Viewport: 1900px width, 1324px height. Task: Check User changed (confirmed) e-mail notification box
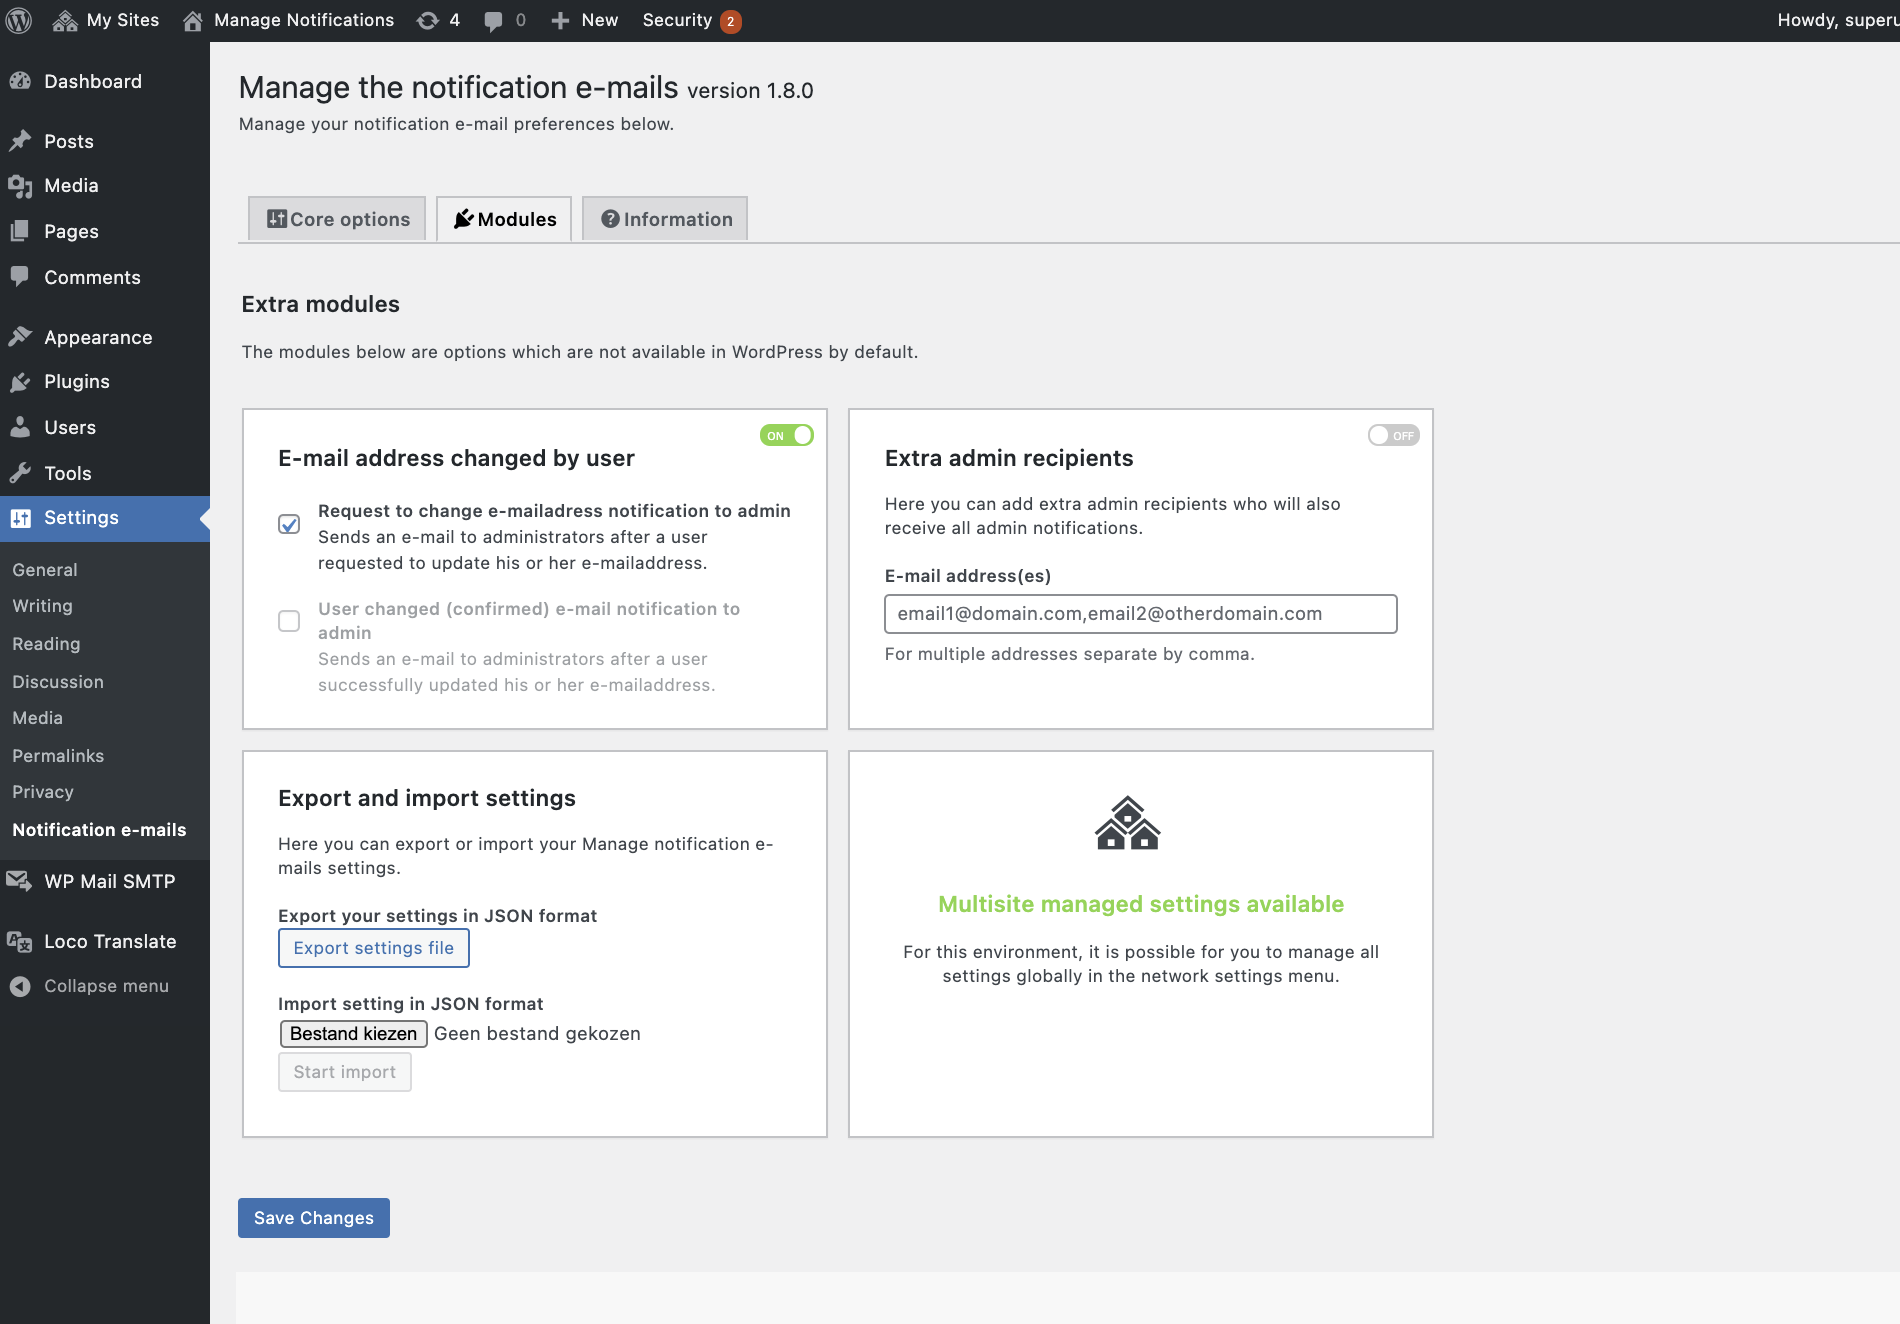(289, 621)
